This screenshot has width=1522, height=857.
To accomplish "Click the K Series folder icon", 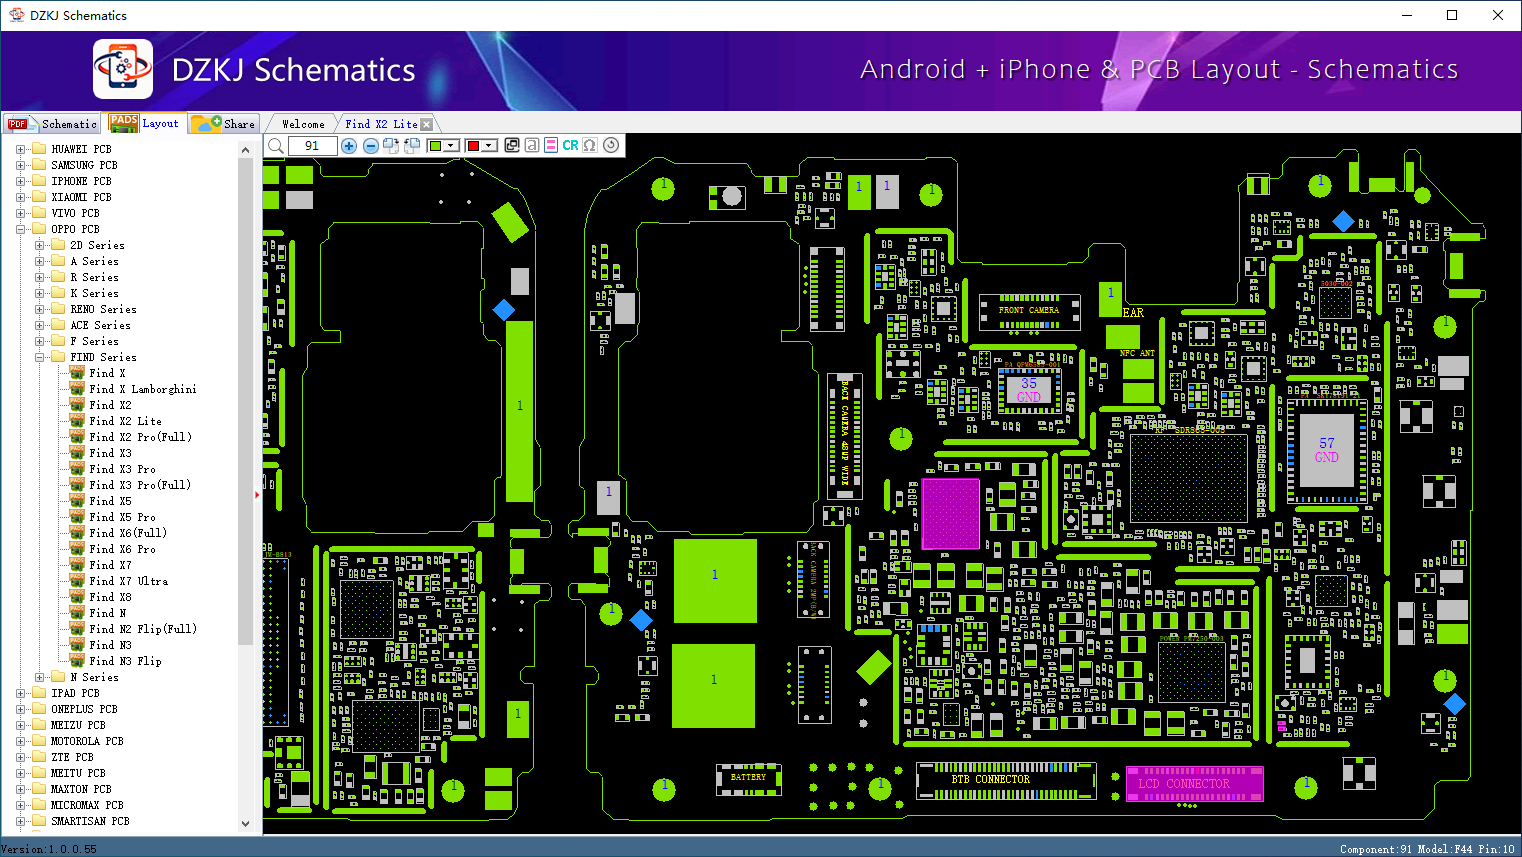I will 58,293.
